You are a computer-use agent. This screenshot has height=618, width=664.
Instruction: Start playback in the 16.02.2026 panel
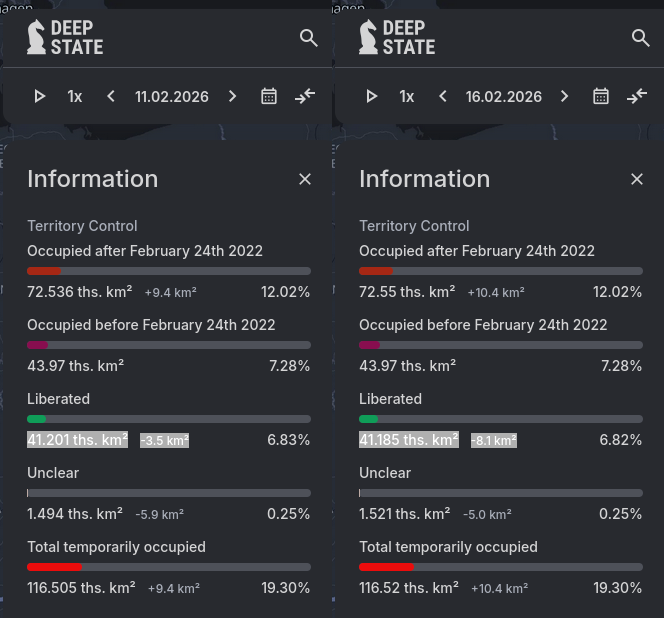[371, 97]
